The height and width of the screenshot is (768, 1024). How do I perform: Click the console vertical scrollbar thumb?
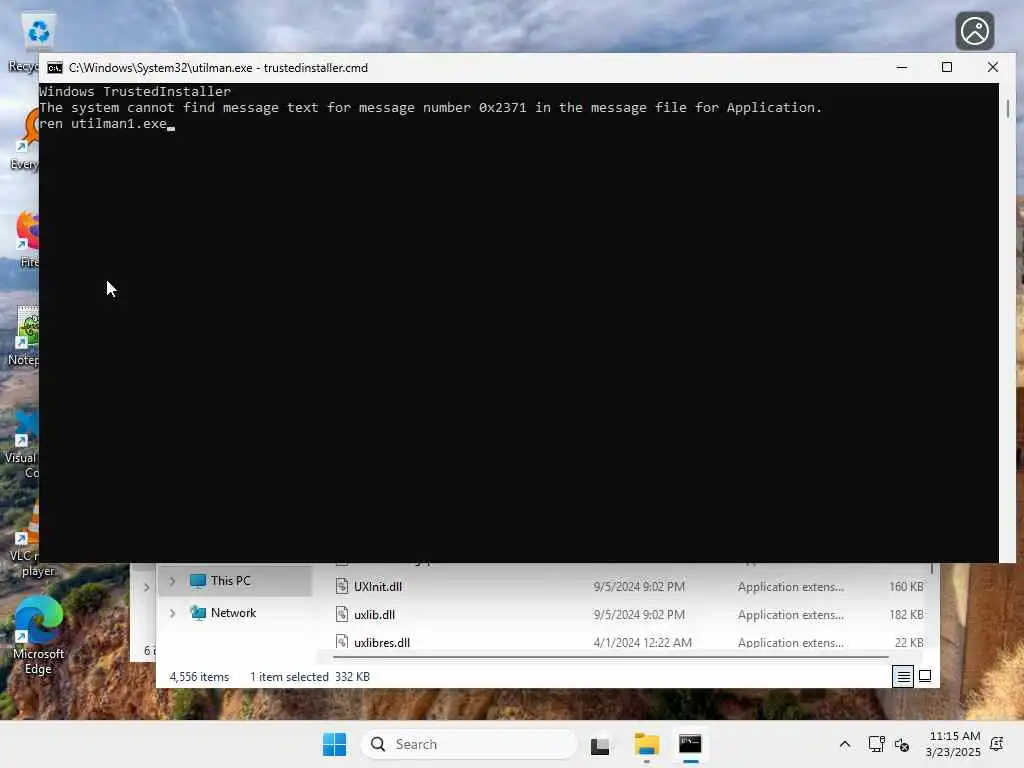click(1008, 108)
